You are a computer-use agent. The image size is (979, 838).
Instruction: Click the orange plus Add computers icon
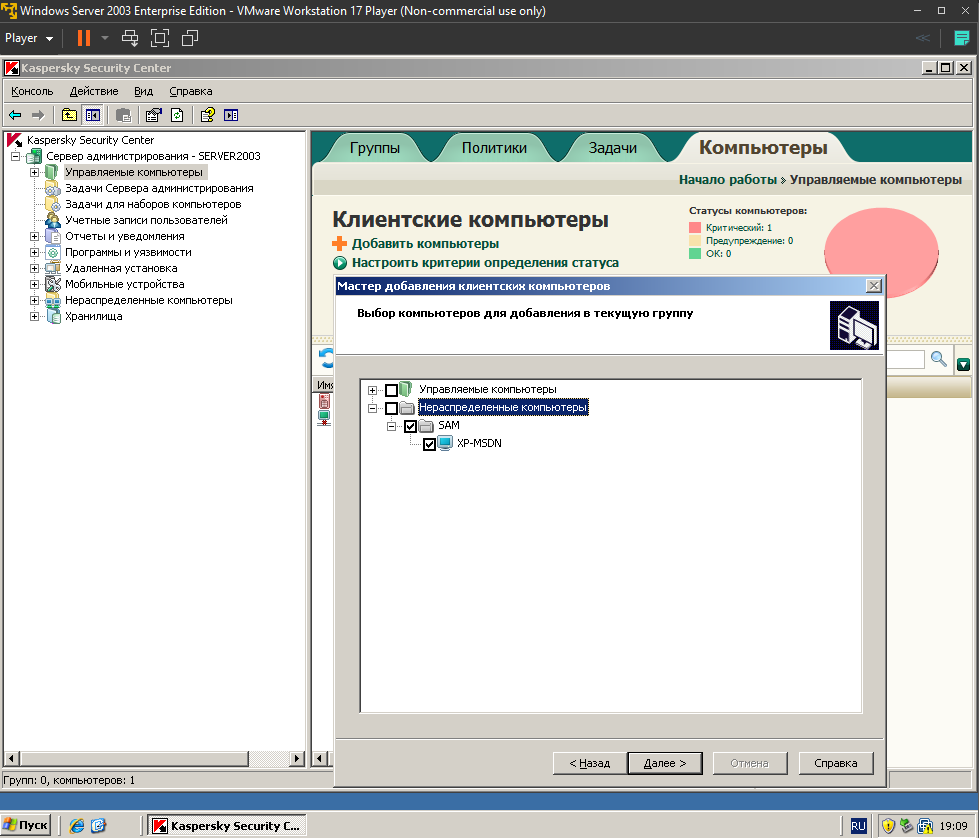point(340,244)
